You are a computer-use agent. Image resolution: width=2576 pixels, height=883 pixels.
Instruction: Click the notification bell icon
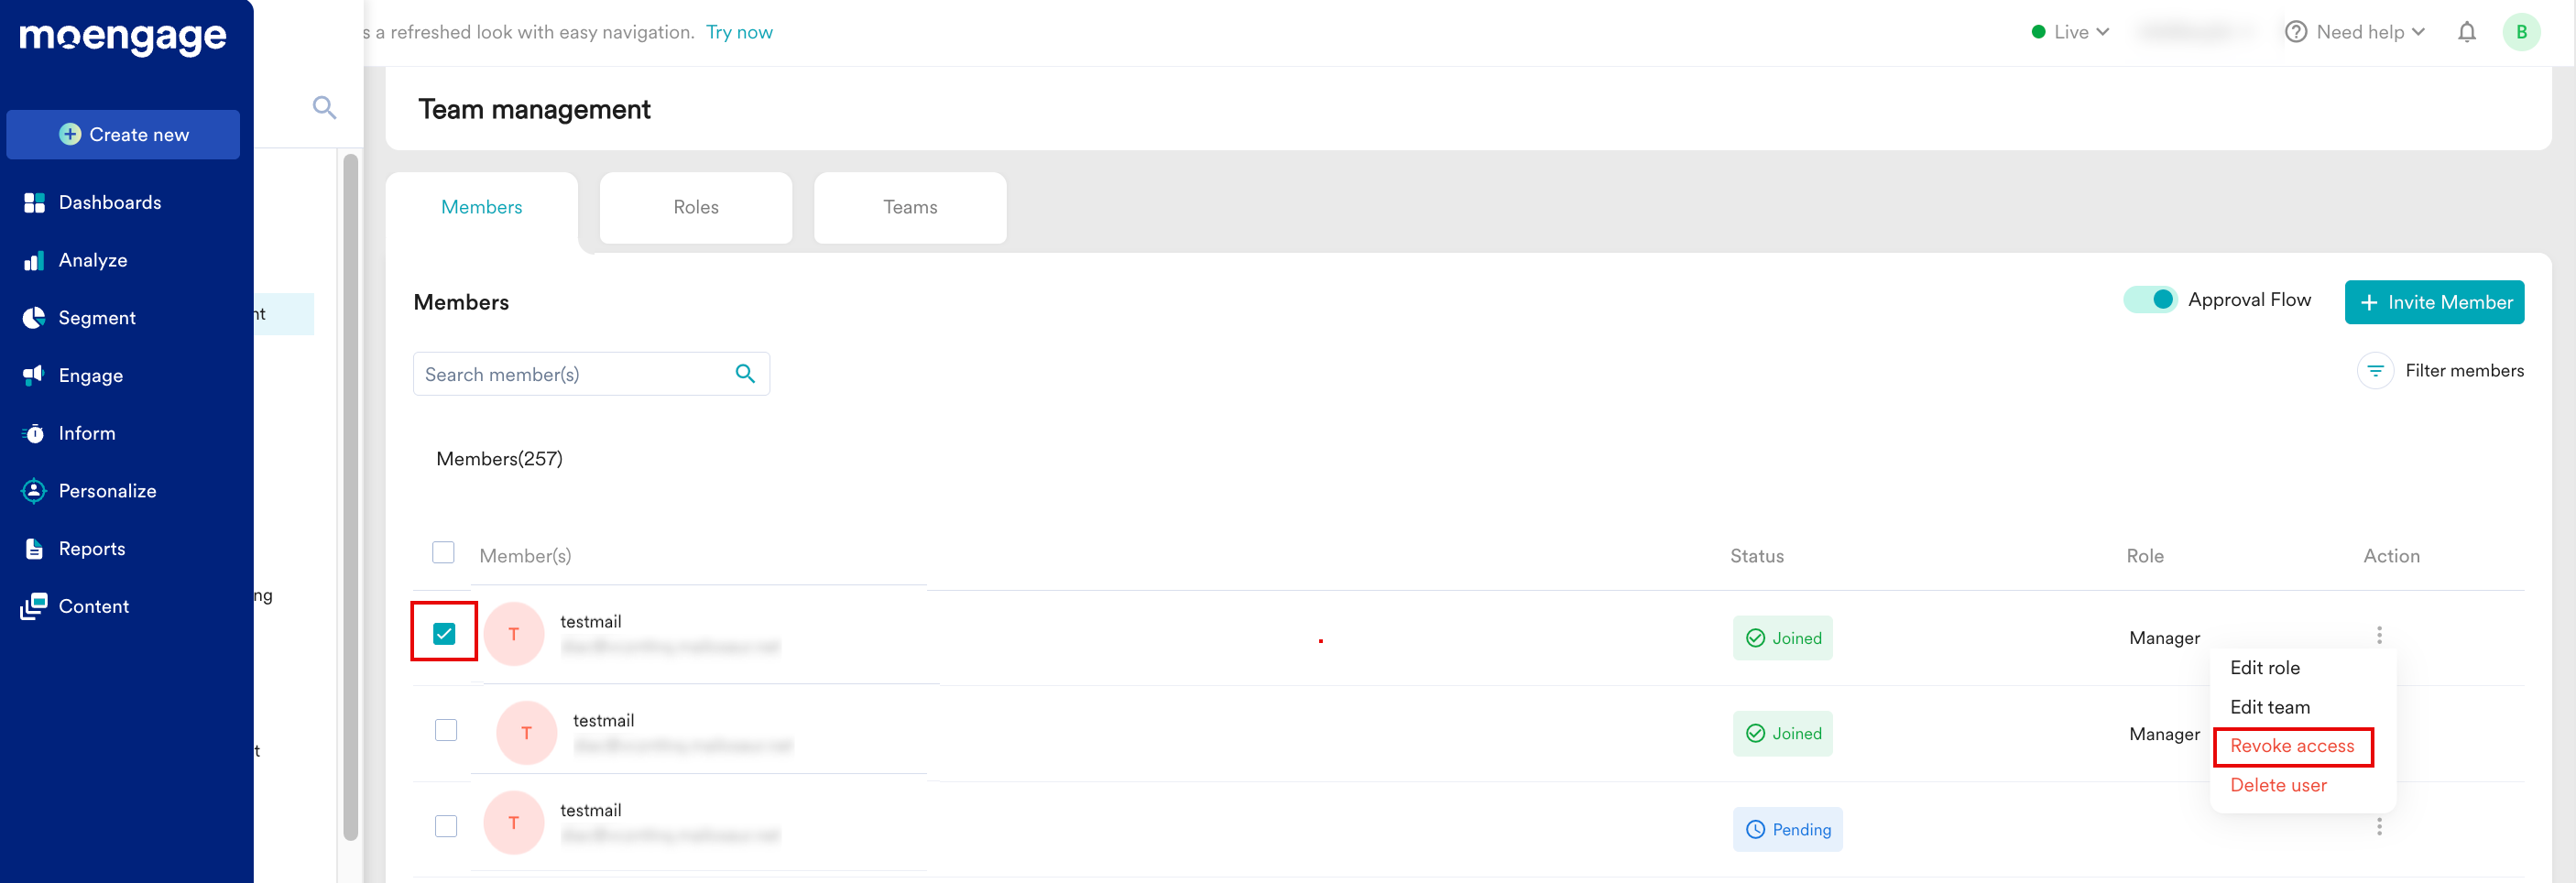pos(2466,32)
